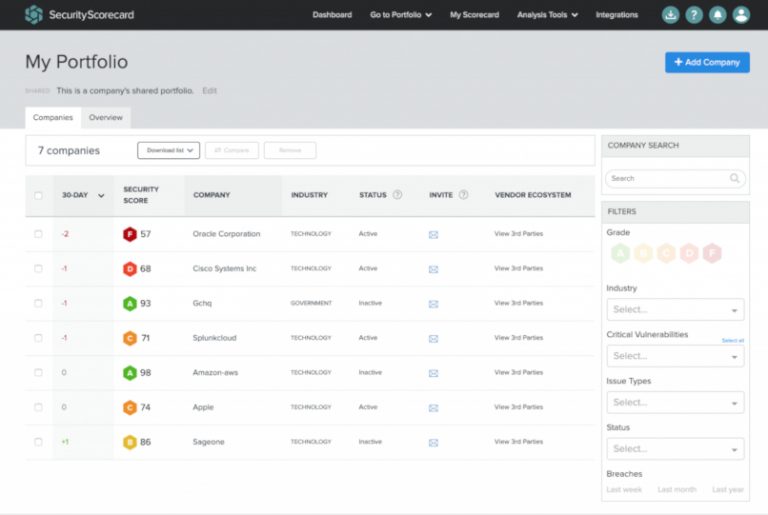Screen dimensions: 768x515
Task: Open the Critical Vulnerabilities filter dropdown
Action: [x=675, y=356]
